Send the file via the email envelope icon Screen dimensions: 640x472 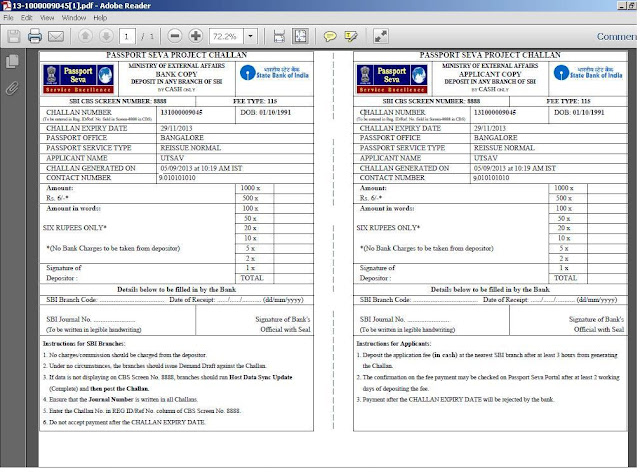(56, 37)
